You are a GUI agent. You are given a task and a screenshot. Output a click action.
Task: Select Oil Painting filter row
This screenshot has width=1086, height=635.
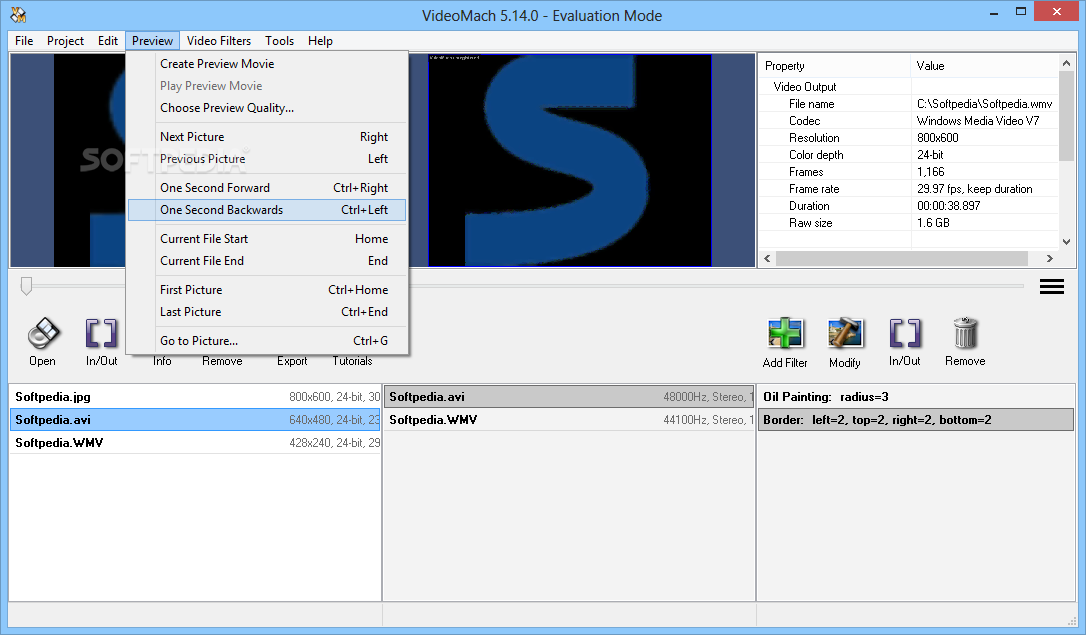click(x=916, y=397)
